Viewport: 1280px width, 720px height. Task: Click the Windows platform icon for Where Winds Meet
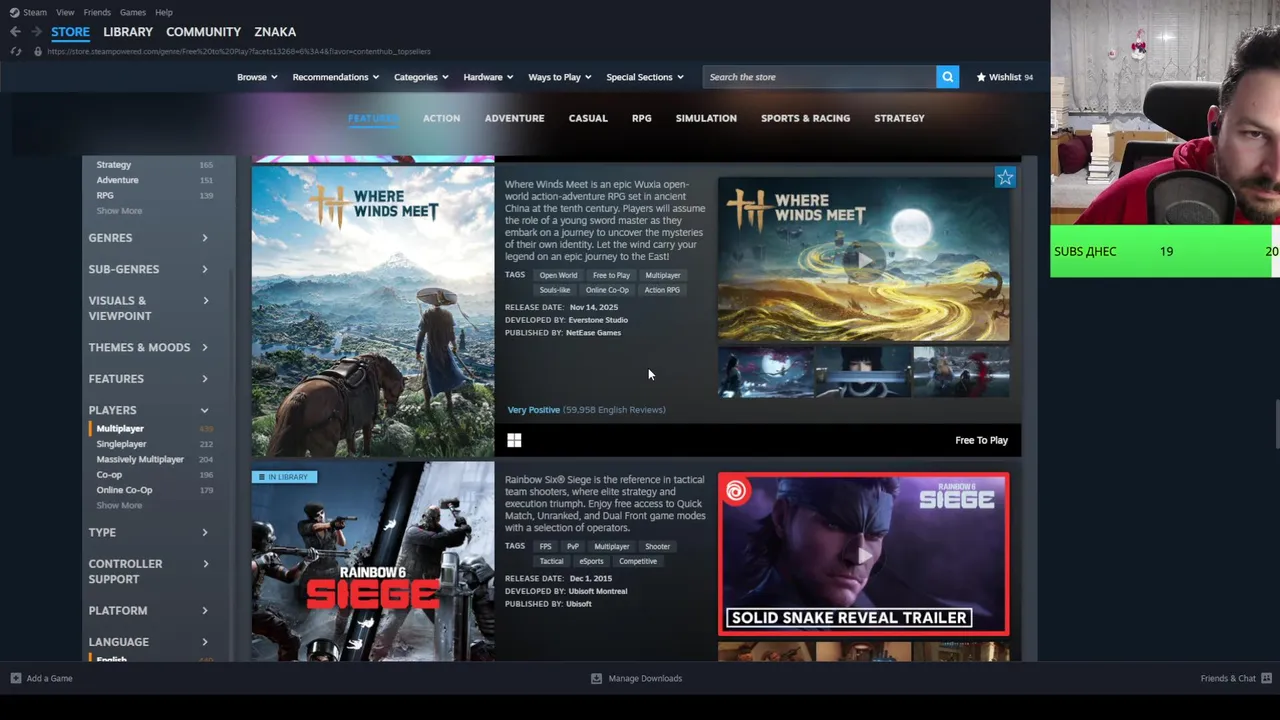tap(514, 440)
